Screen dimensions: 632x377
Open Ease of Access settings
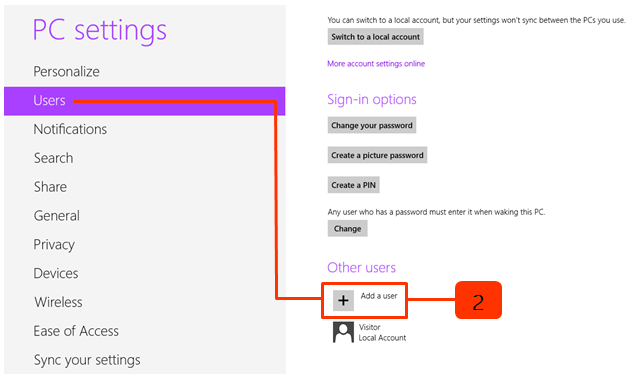point(76,331)
